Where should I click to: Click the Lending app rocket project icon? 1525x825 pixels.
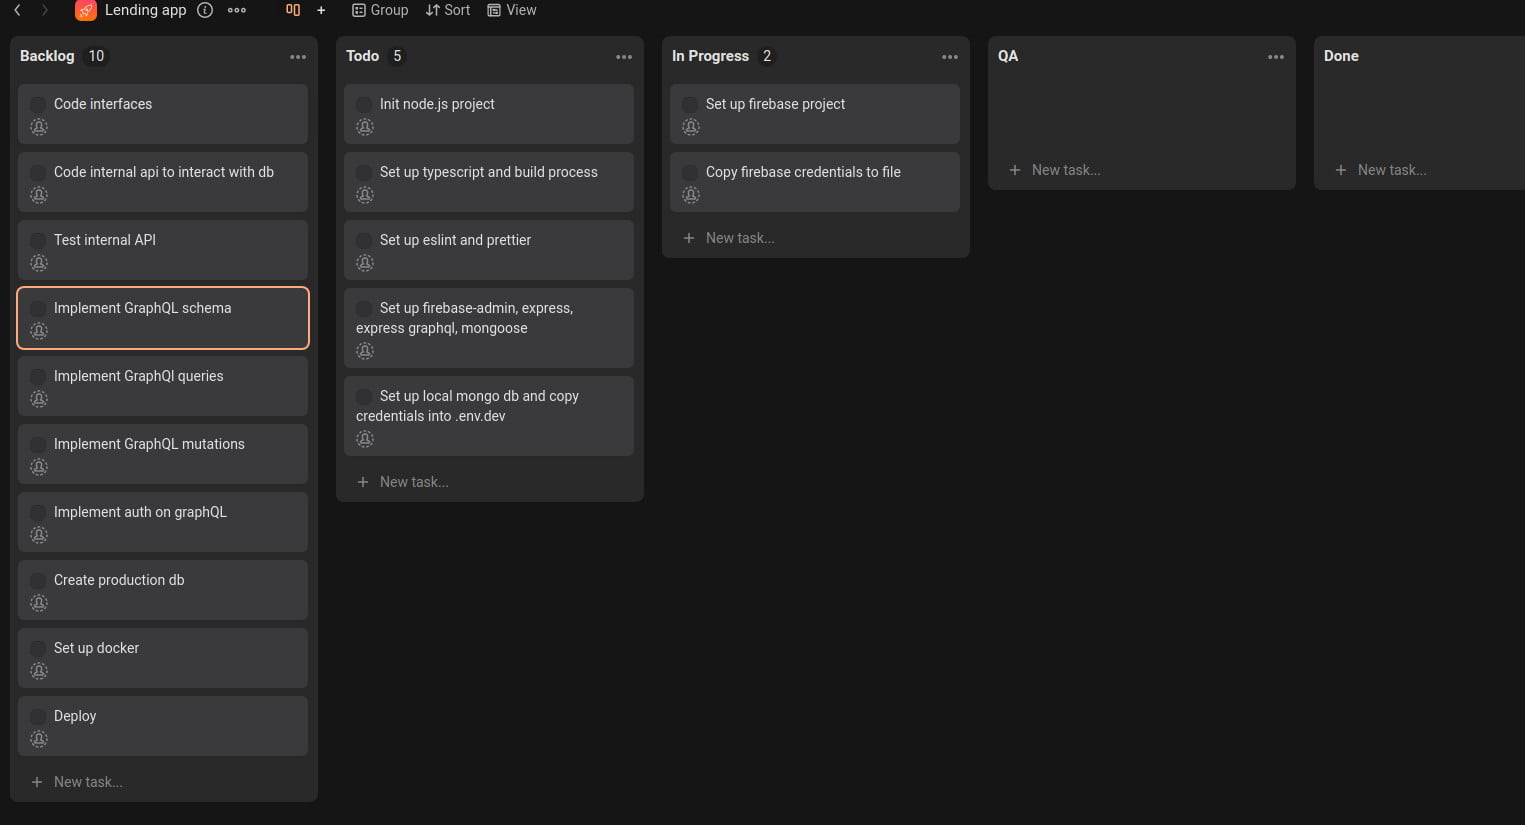click(86, 11)
